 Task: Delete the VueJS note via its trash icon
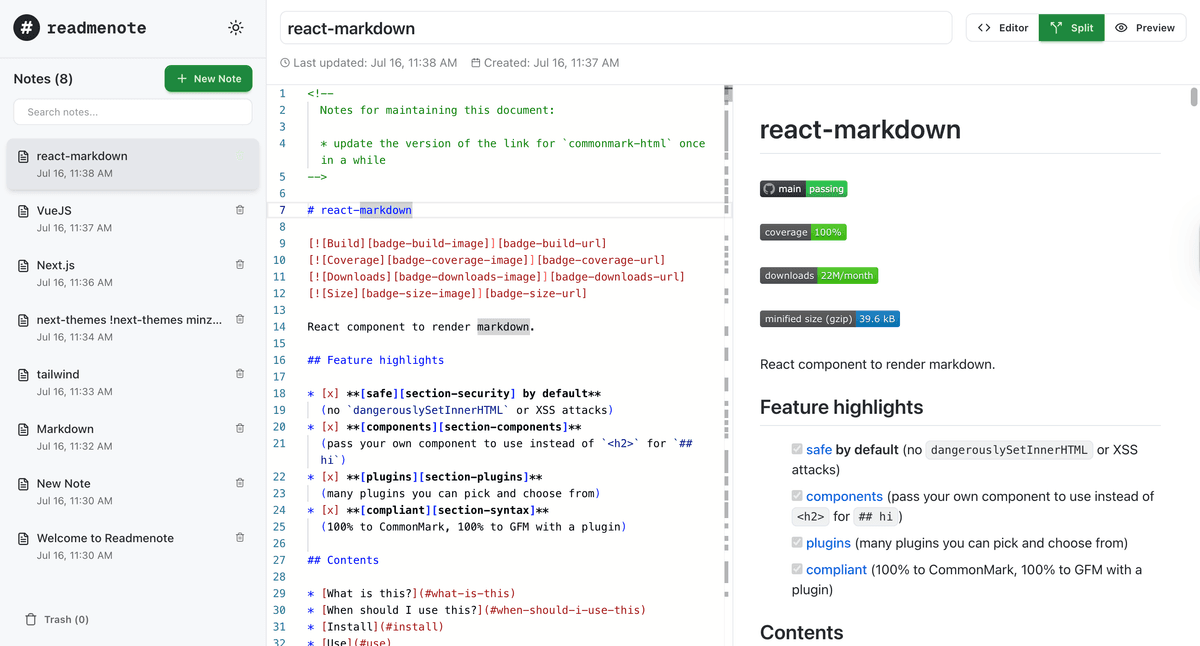[x=240, y=209]
